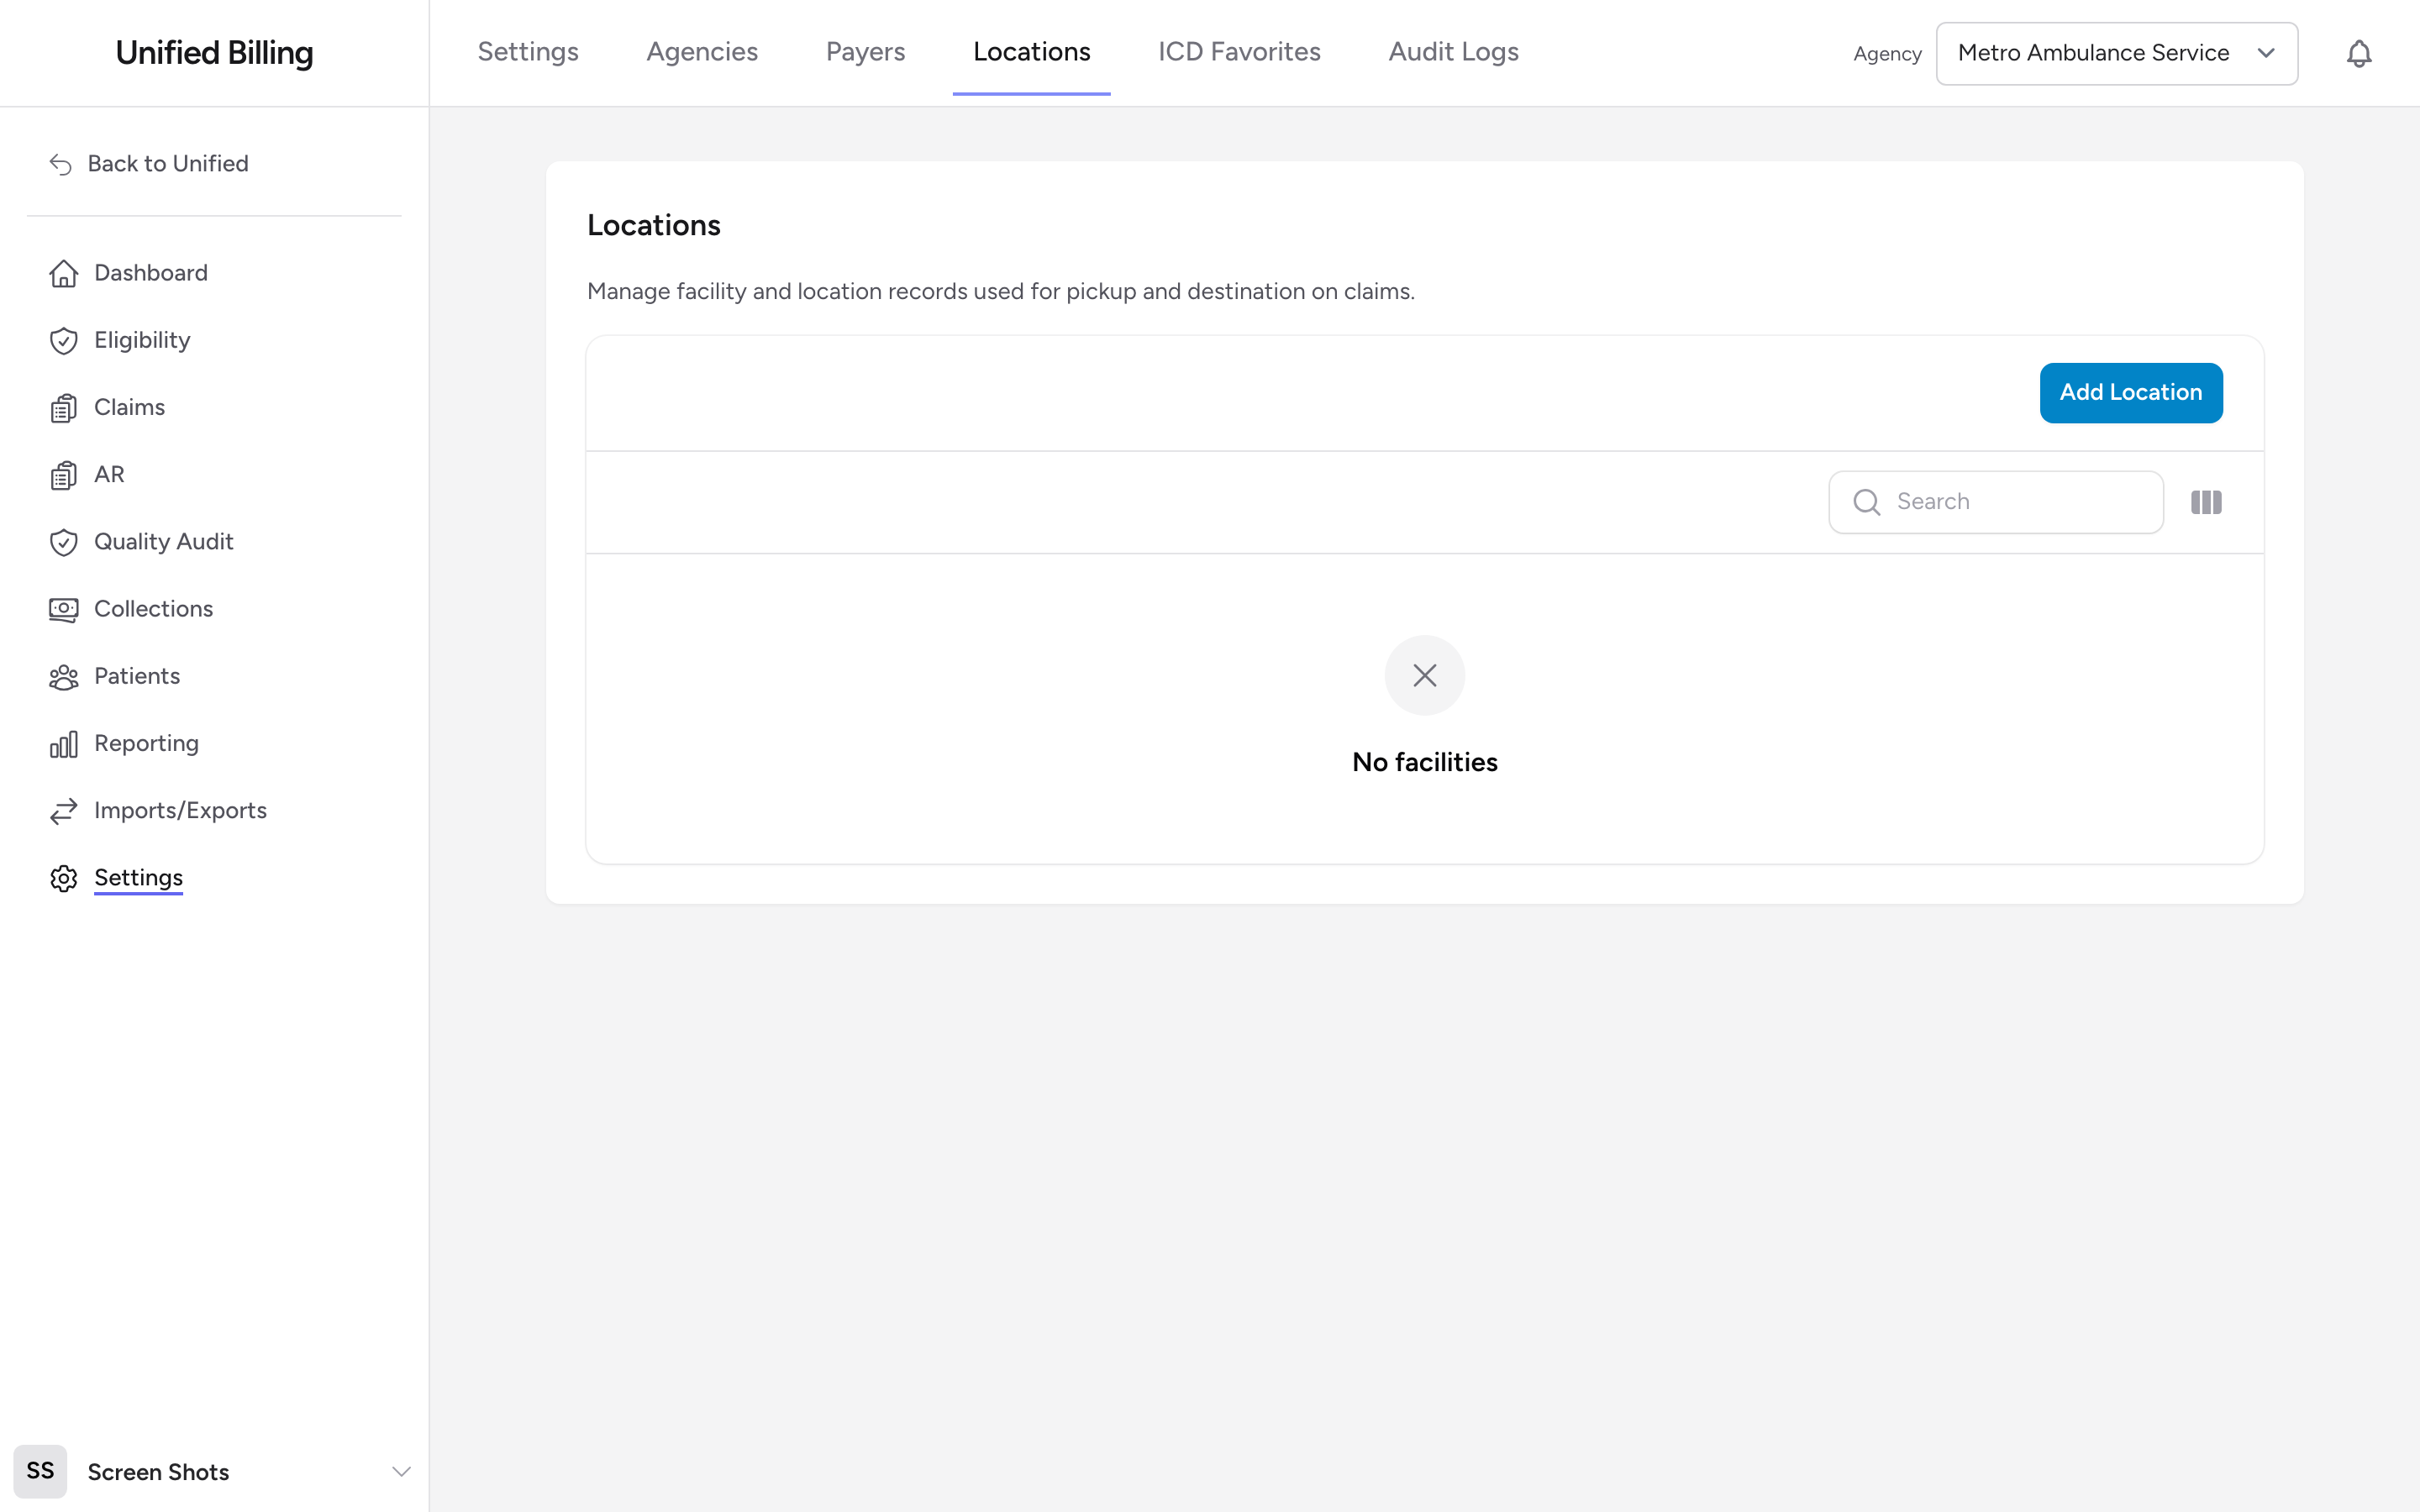The image size is (2420, 1512).
Task: Click the Add Location button
Action: coord(2130,393)
